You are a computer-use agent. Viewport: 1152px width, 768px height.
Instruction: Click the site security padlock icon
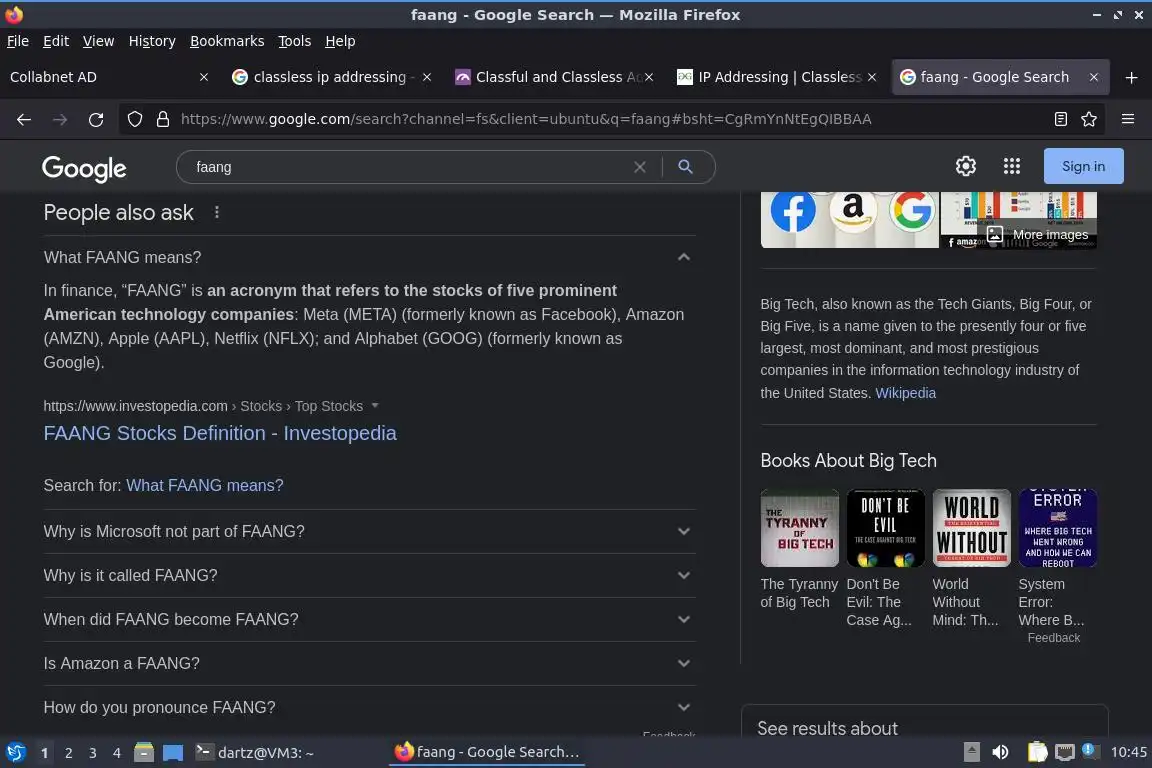[x=163, y=119]
